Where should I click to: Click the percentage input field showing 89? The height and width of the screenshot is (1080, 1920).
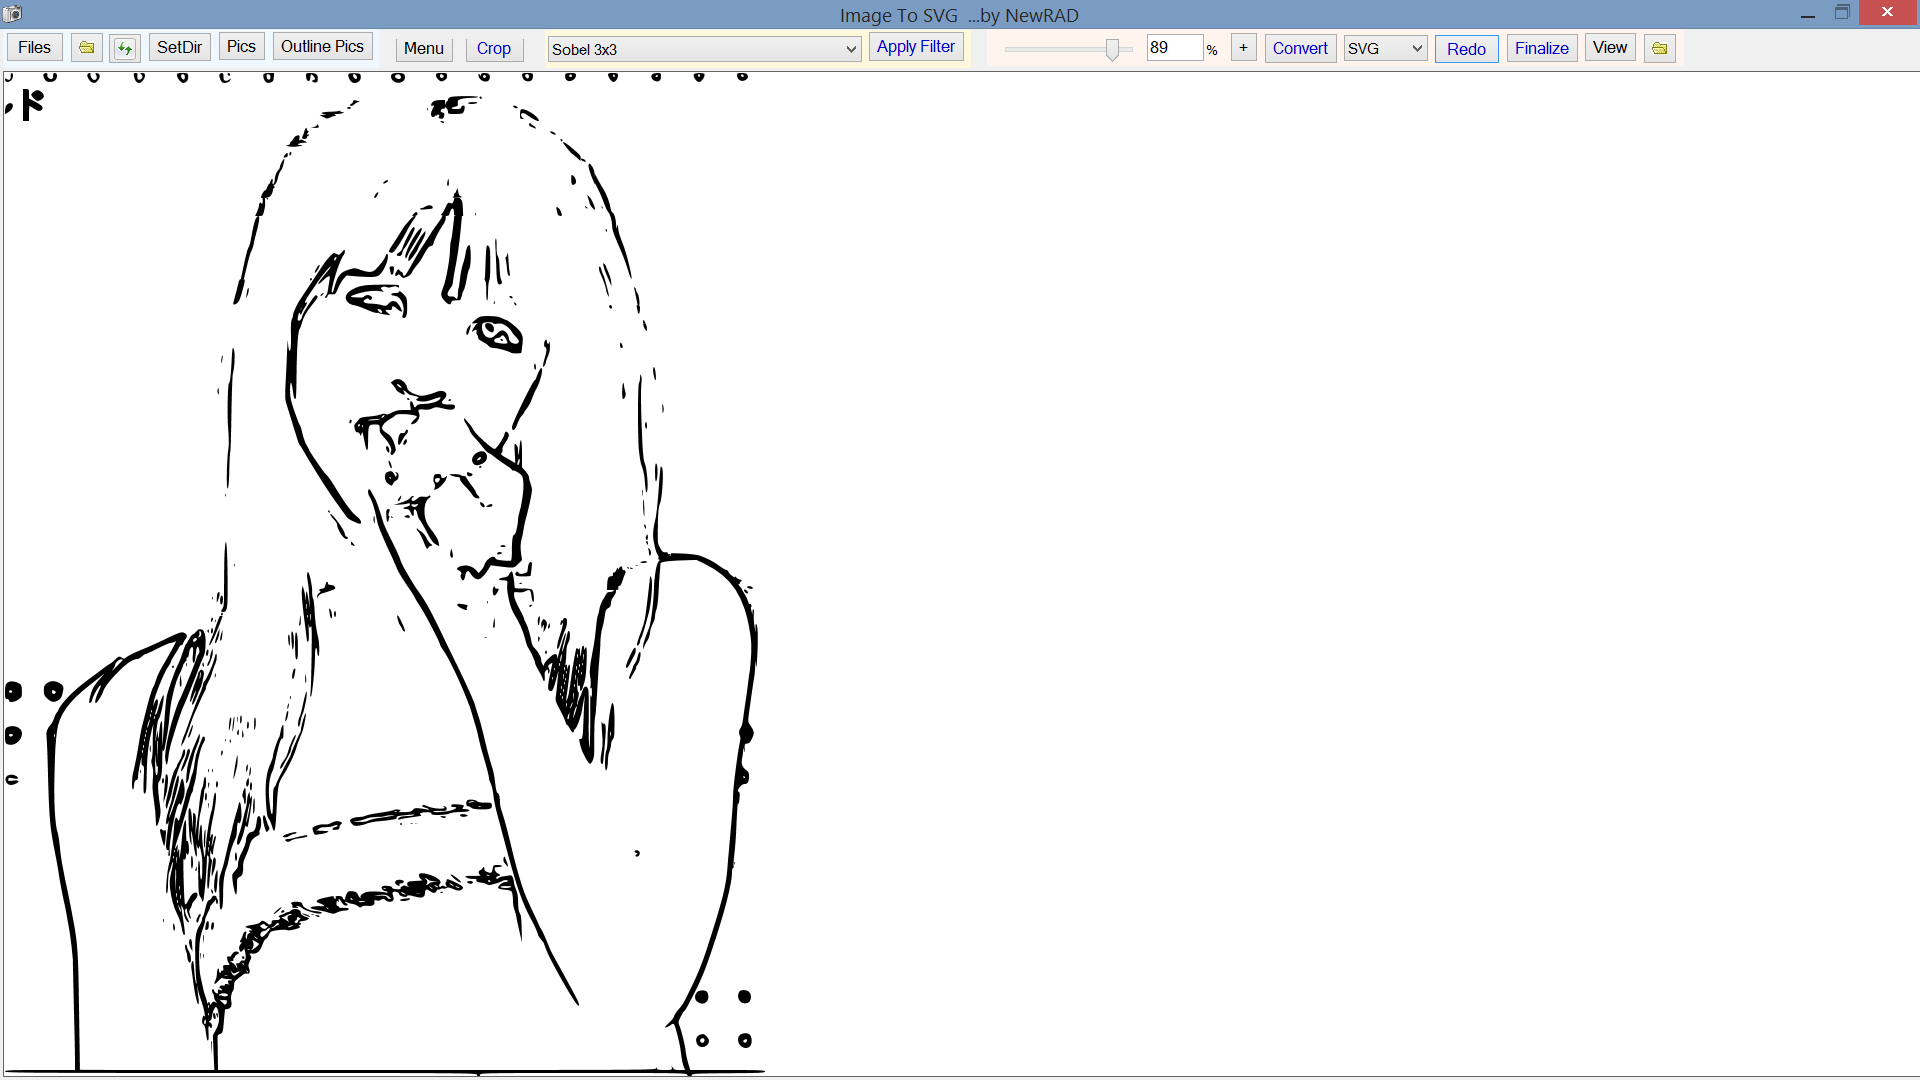(1174, 48)
